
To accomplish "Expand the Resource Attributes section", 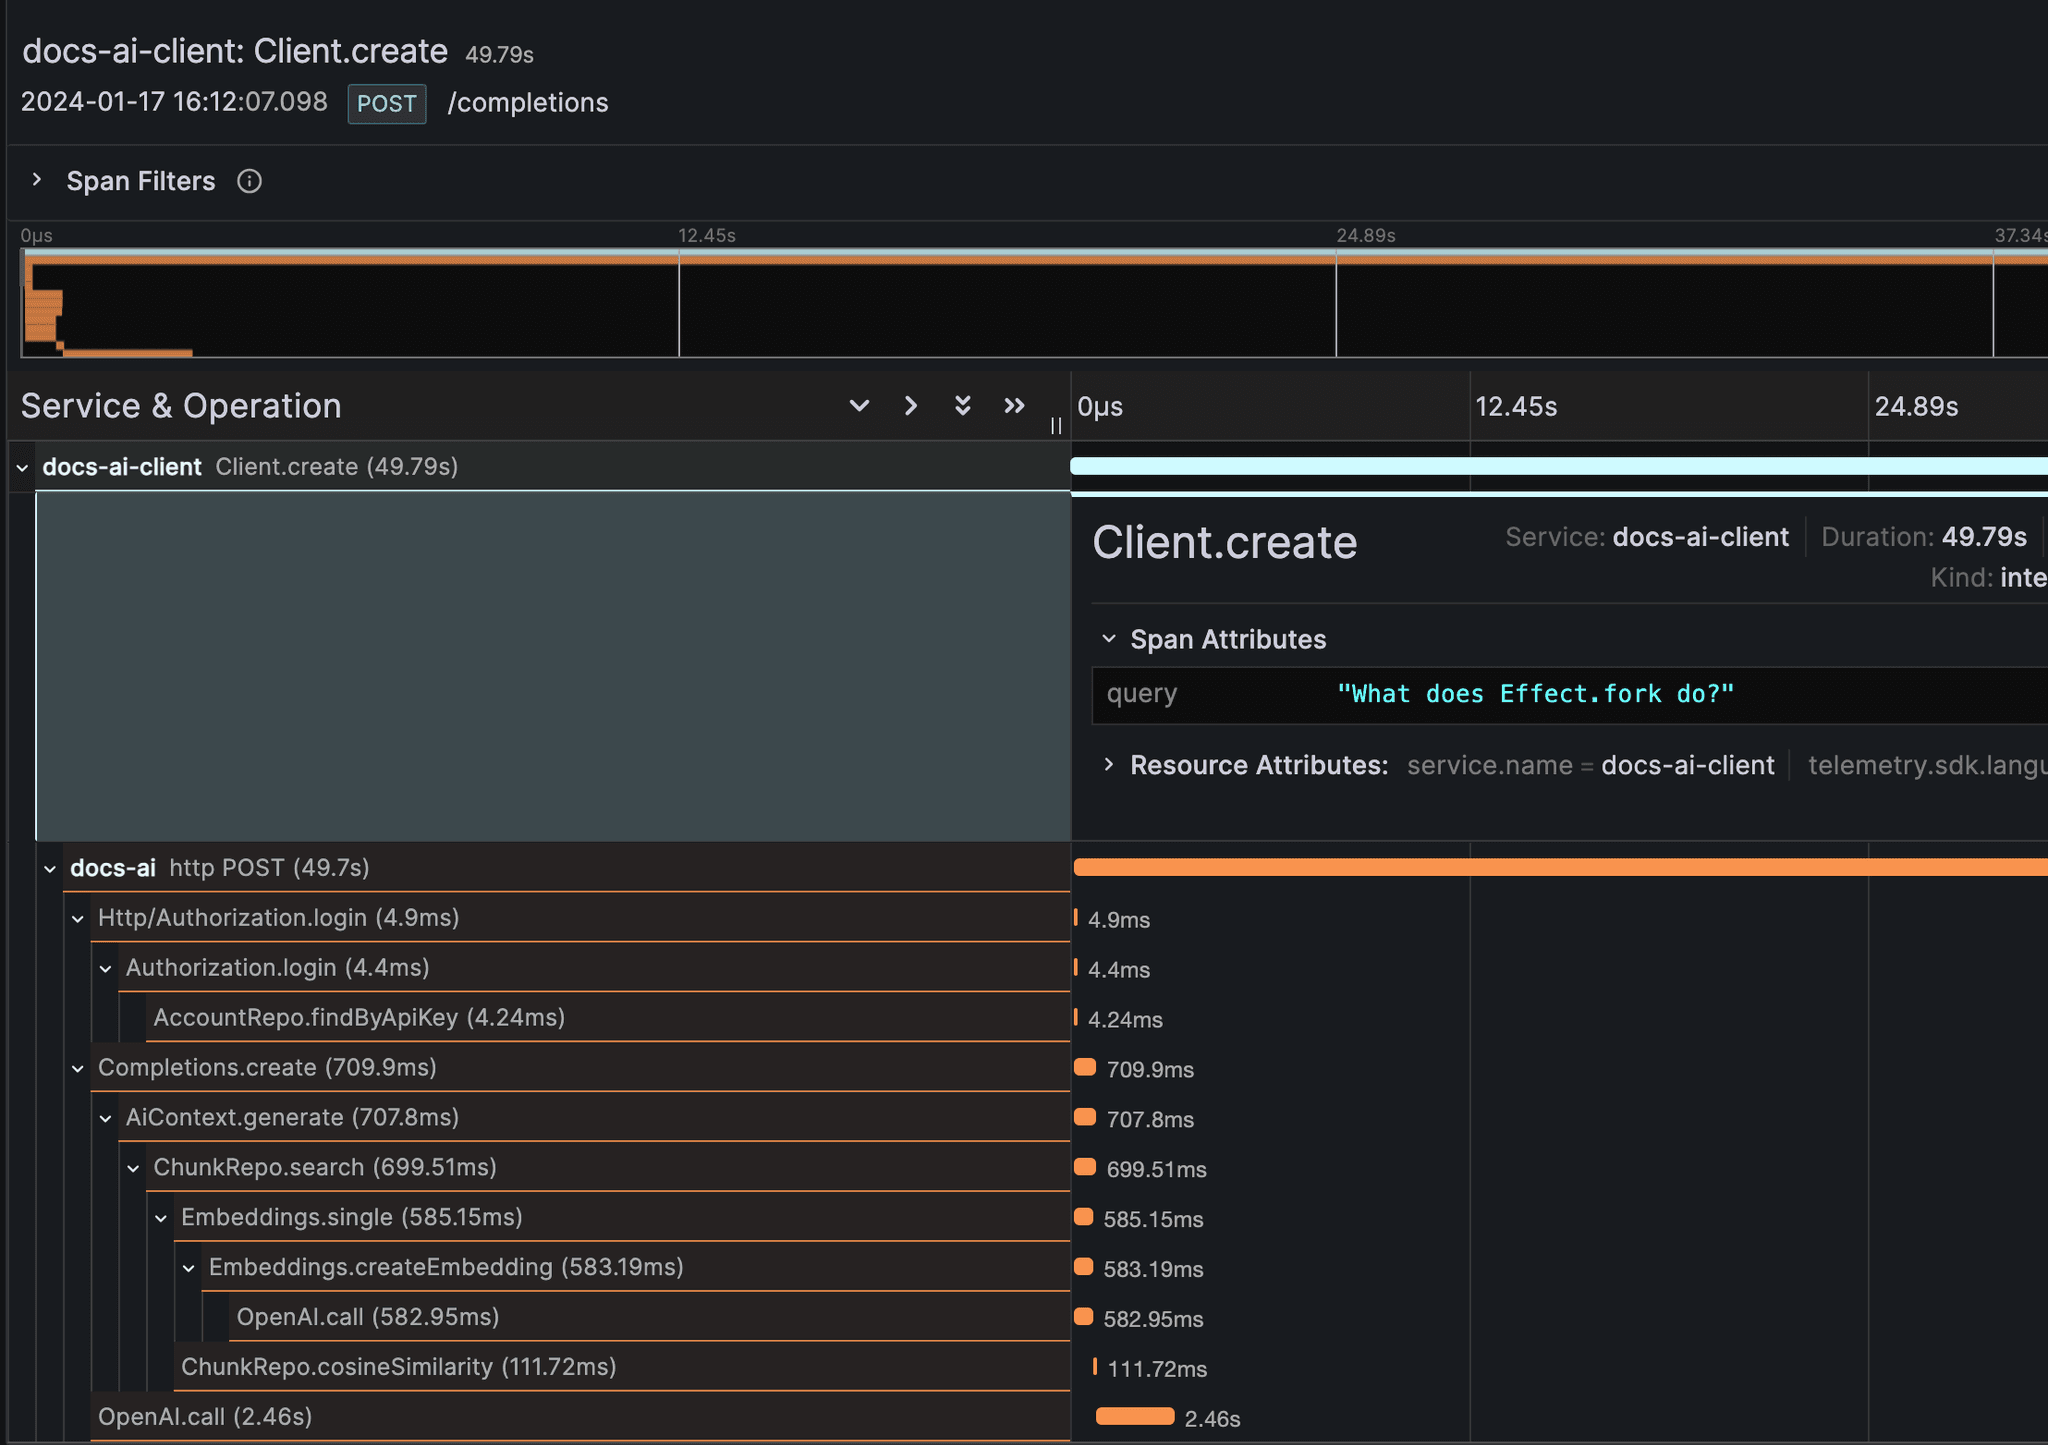I will (1108, 765).
